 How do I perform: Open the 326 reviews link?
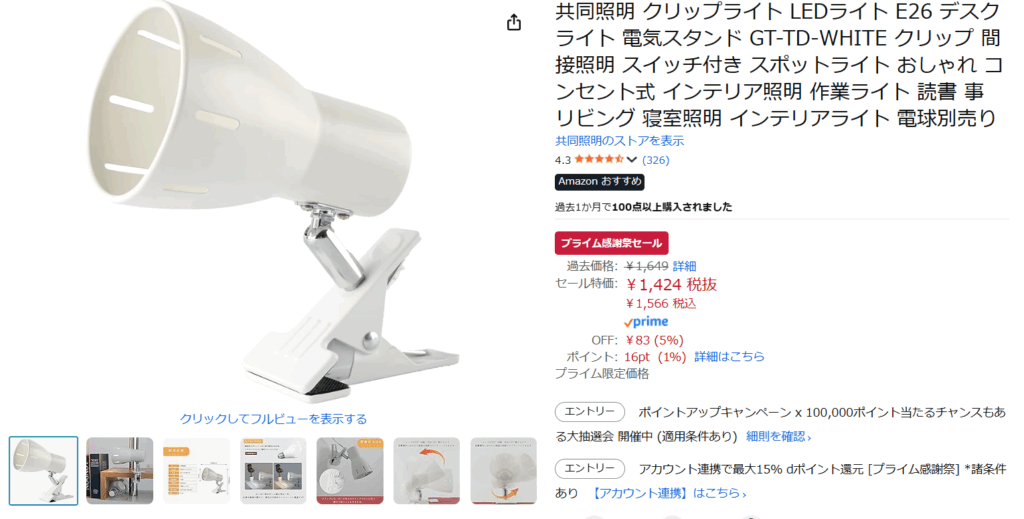pos(656,160)
